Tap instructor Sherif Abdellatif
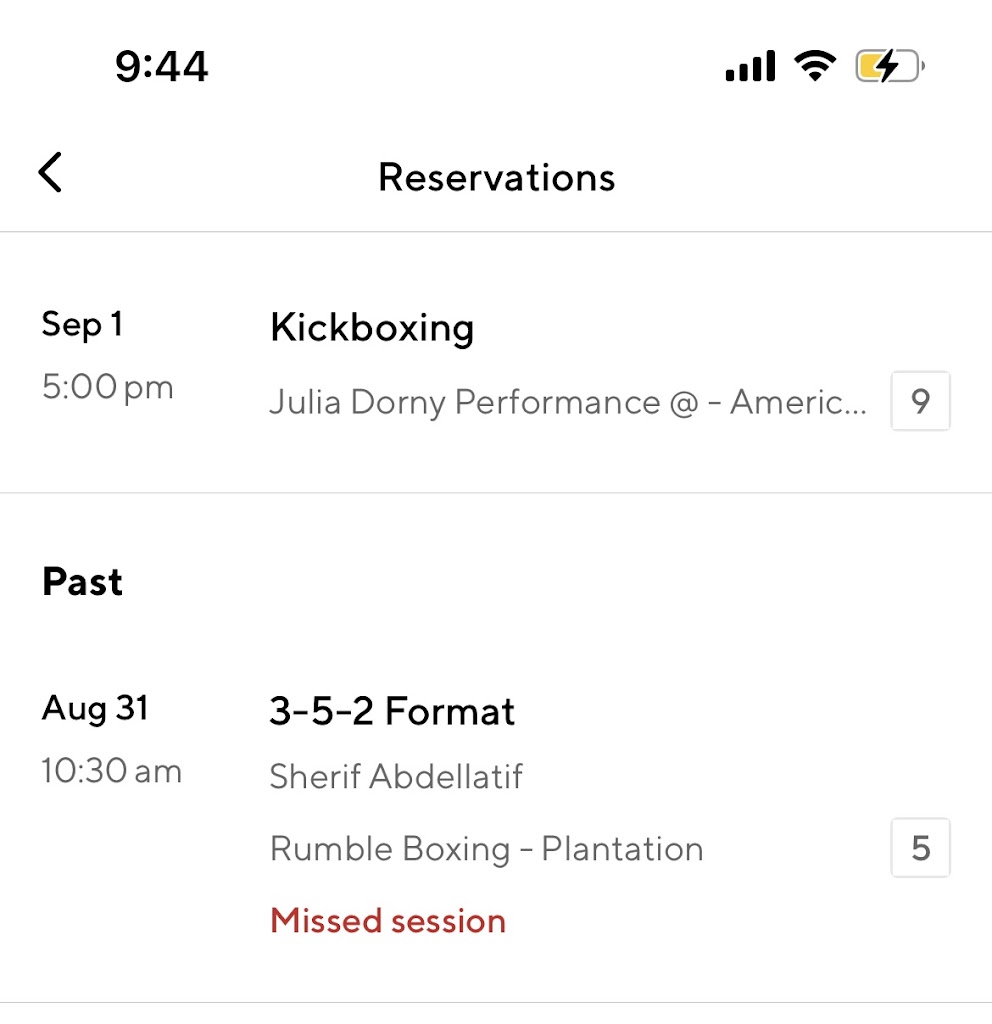Viewport: 992px width, 1024px height. 396,776
